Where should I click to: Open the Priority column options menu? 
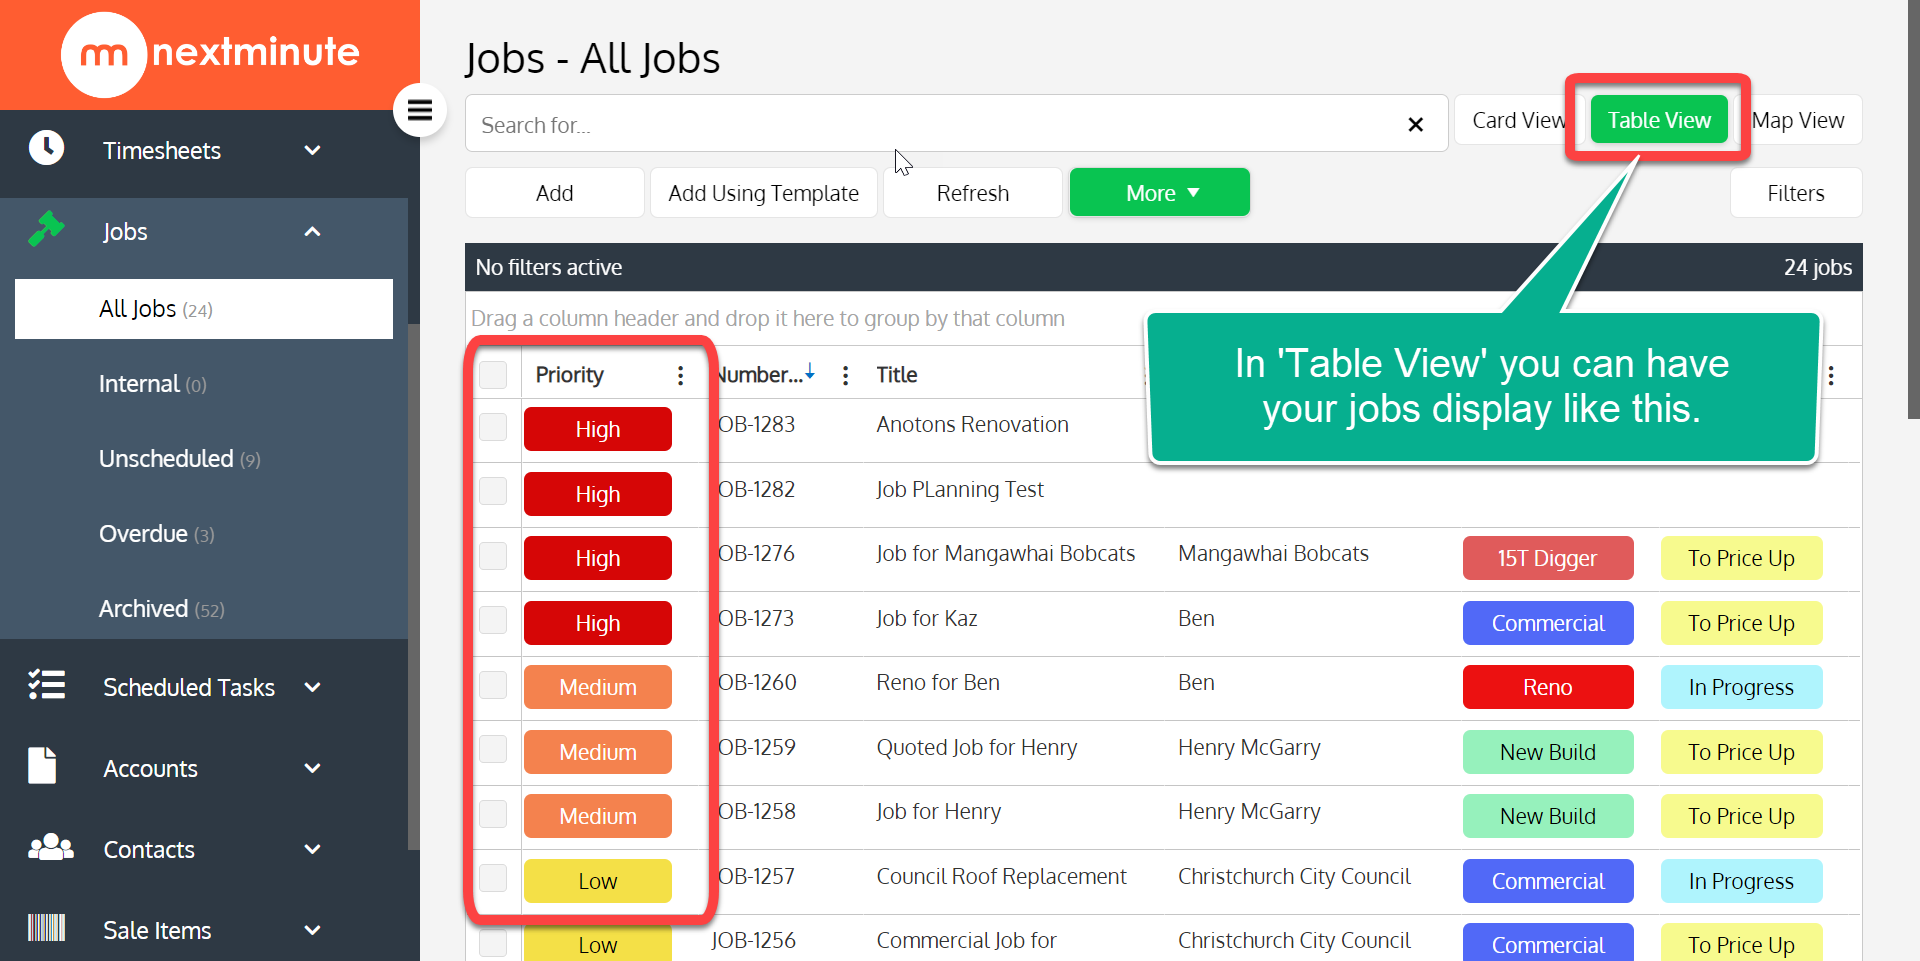681,375
